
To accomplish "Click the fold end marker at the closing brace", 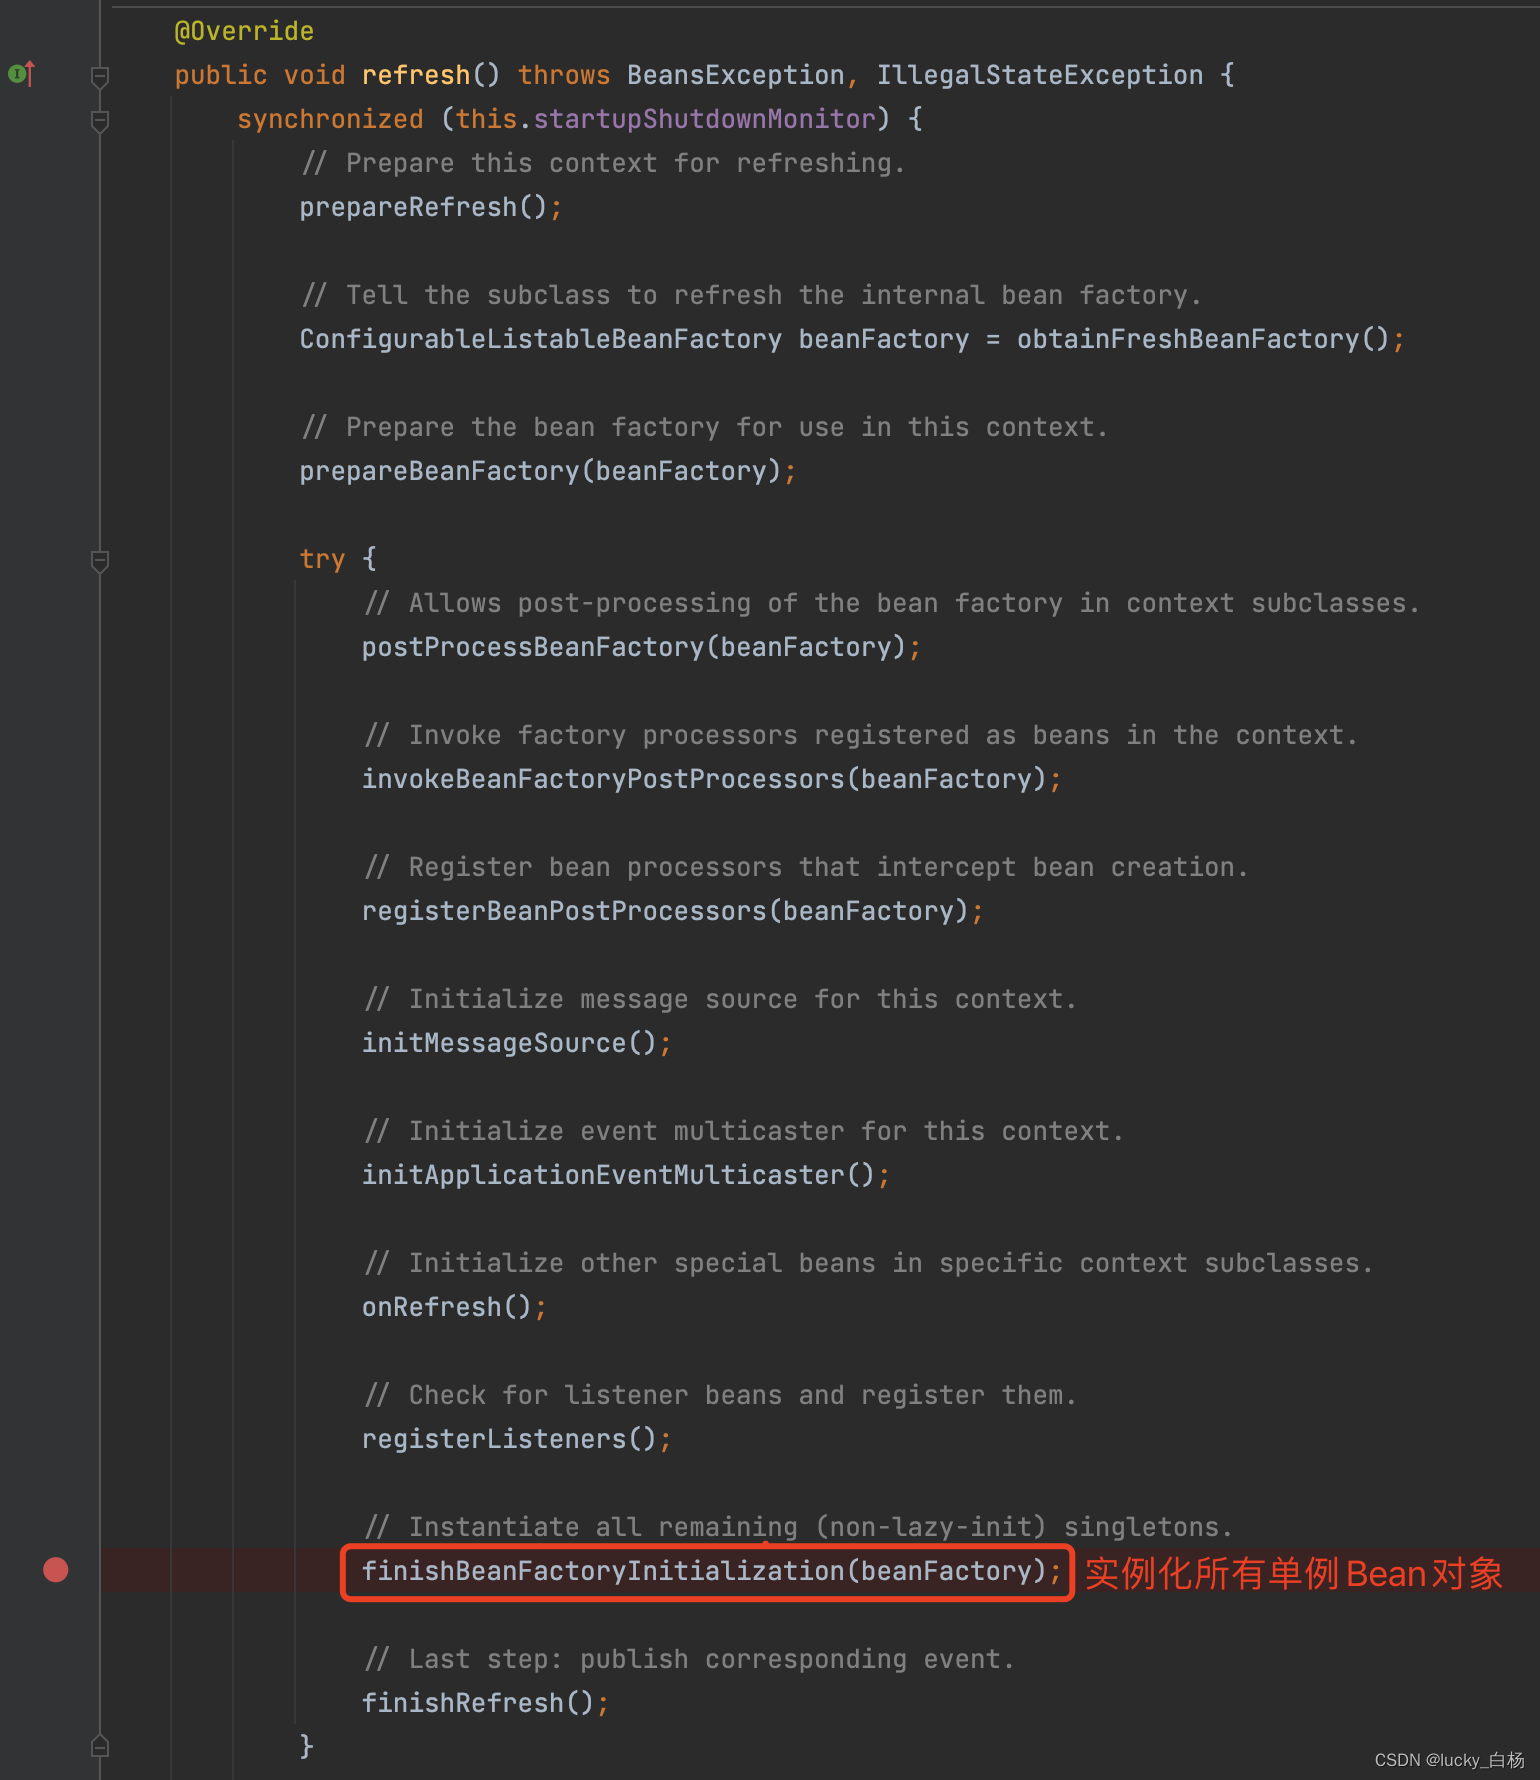I will [x=99, y=1746].
